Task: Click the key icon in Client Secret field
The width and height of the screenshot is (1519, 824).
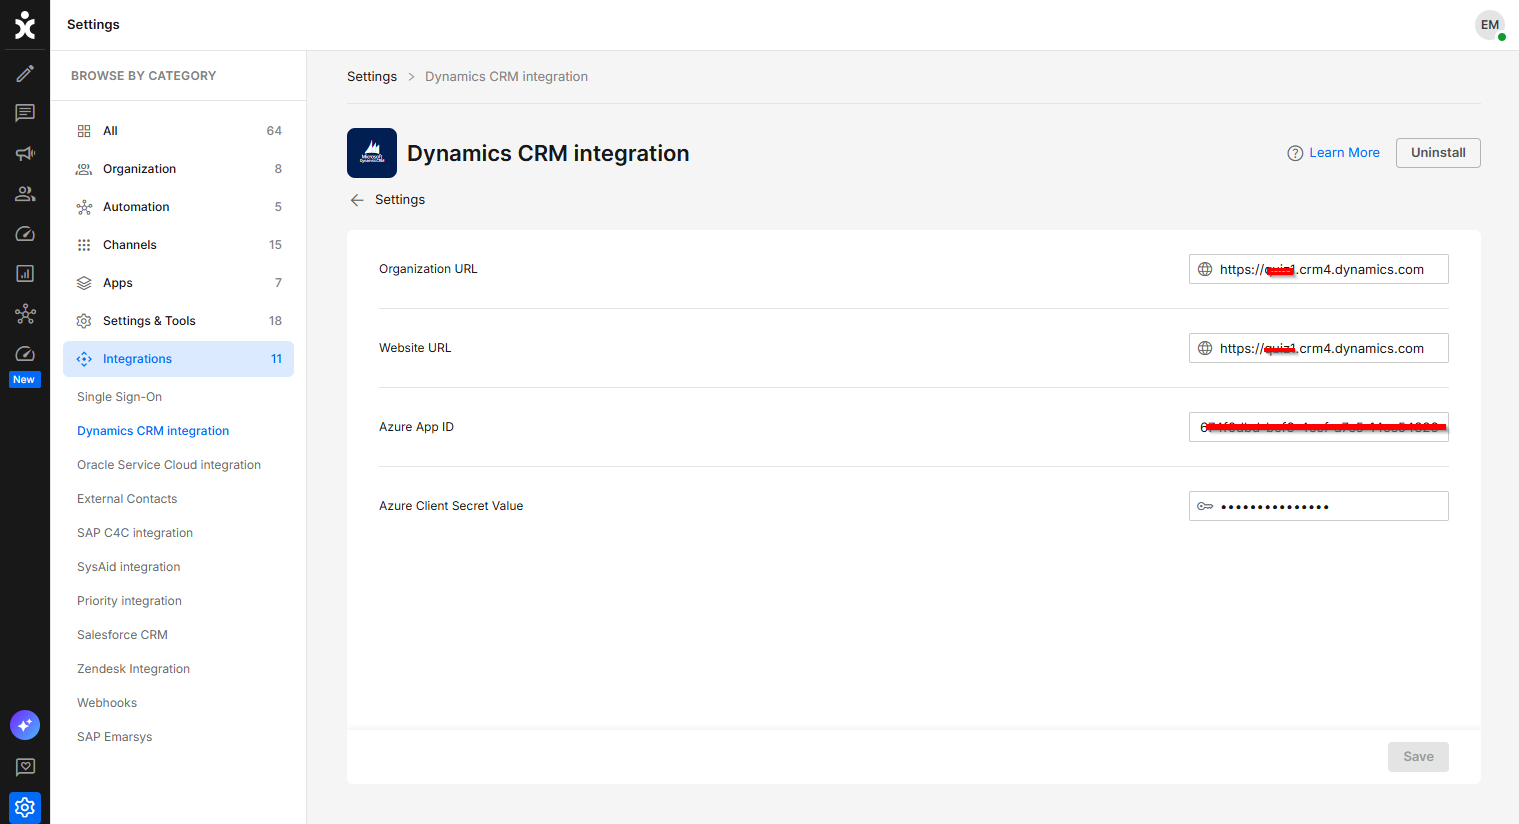Action: point(1205,506)
